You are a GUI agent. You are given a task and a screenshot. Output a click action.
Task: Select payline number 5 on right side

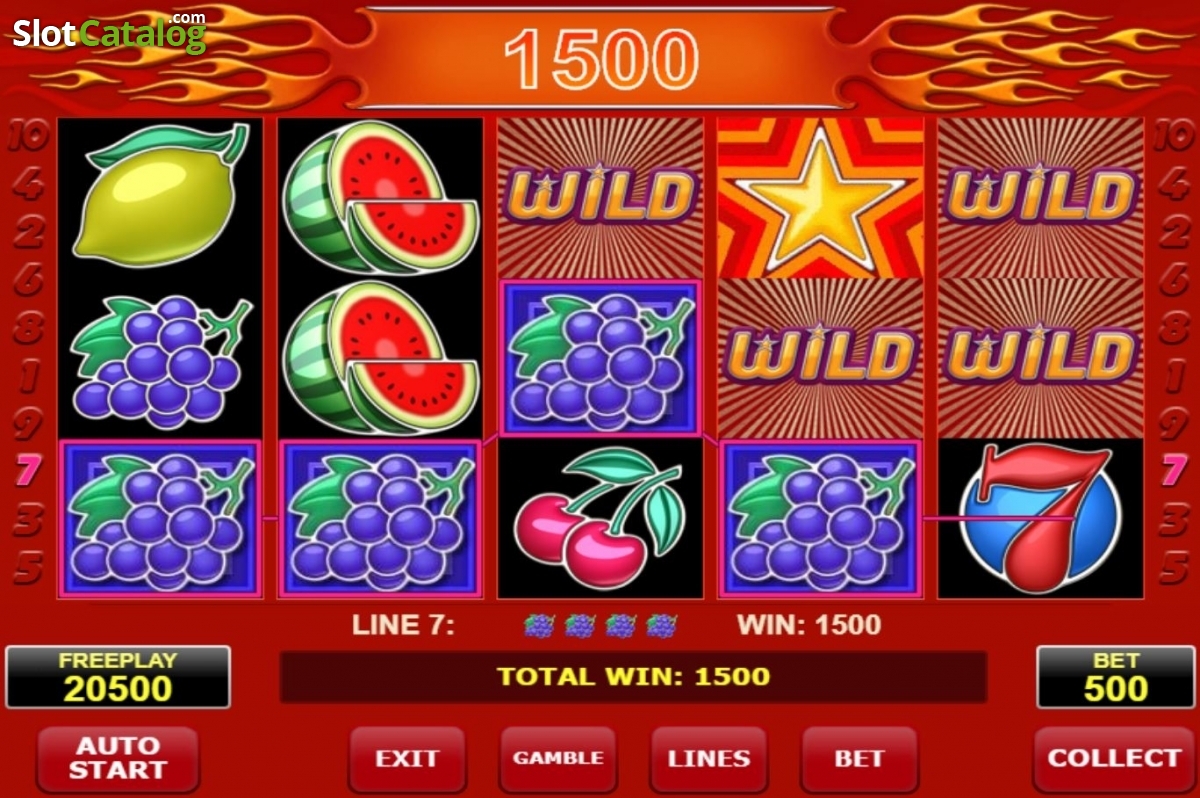(1173, 568)
